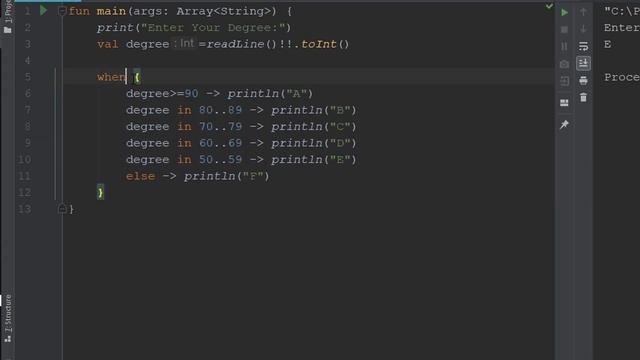
Task: Toggle scroll to end of console
Action: (x=583, y=63)
